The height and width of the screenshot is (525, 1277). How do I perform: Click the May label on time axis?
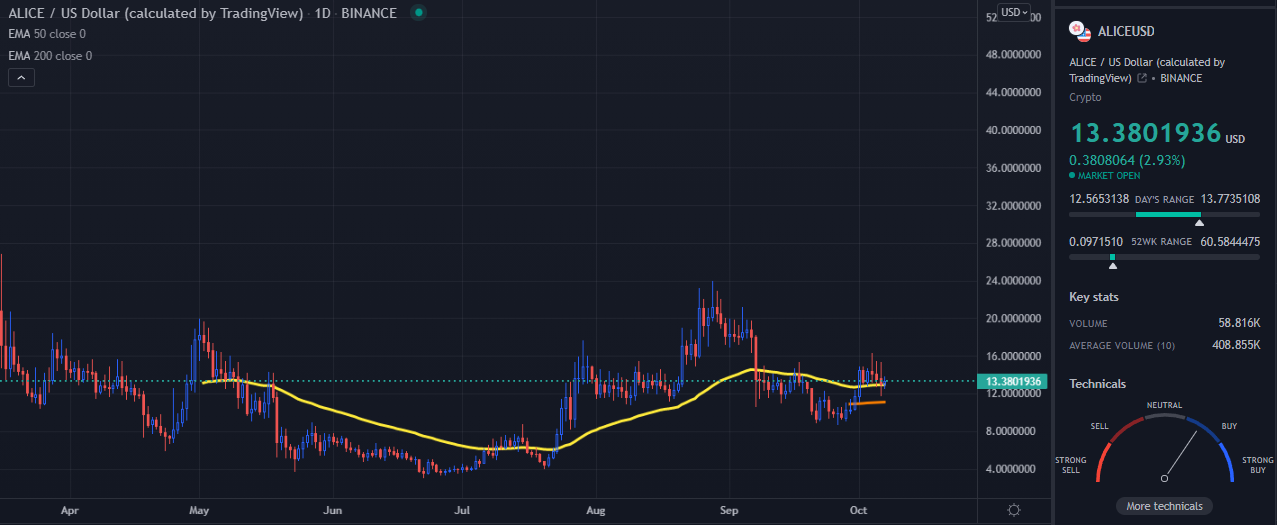[x=199, y=510]
